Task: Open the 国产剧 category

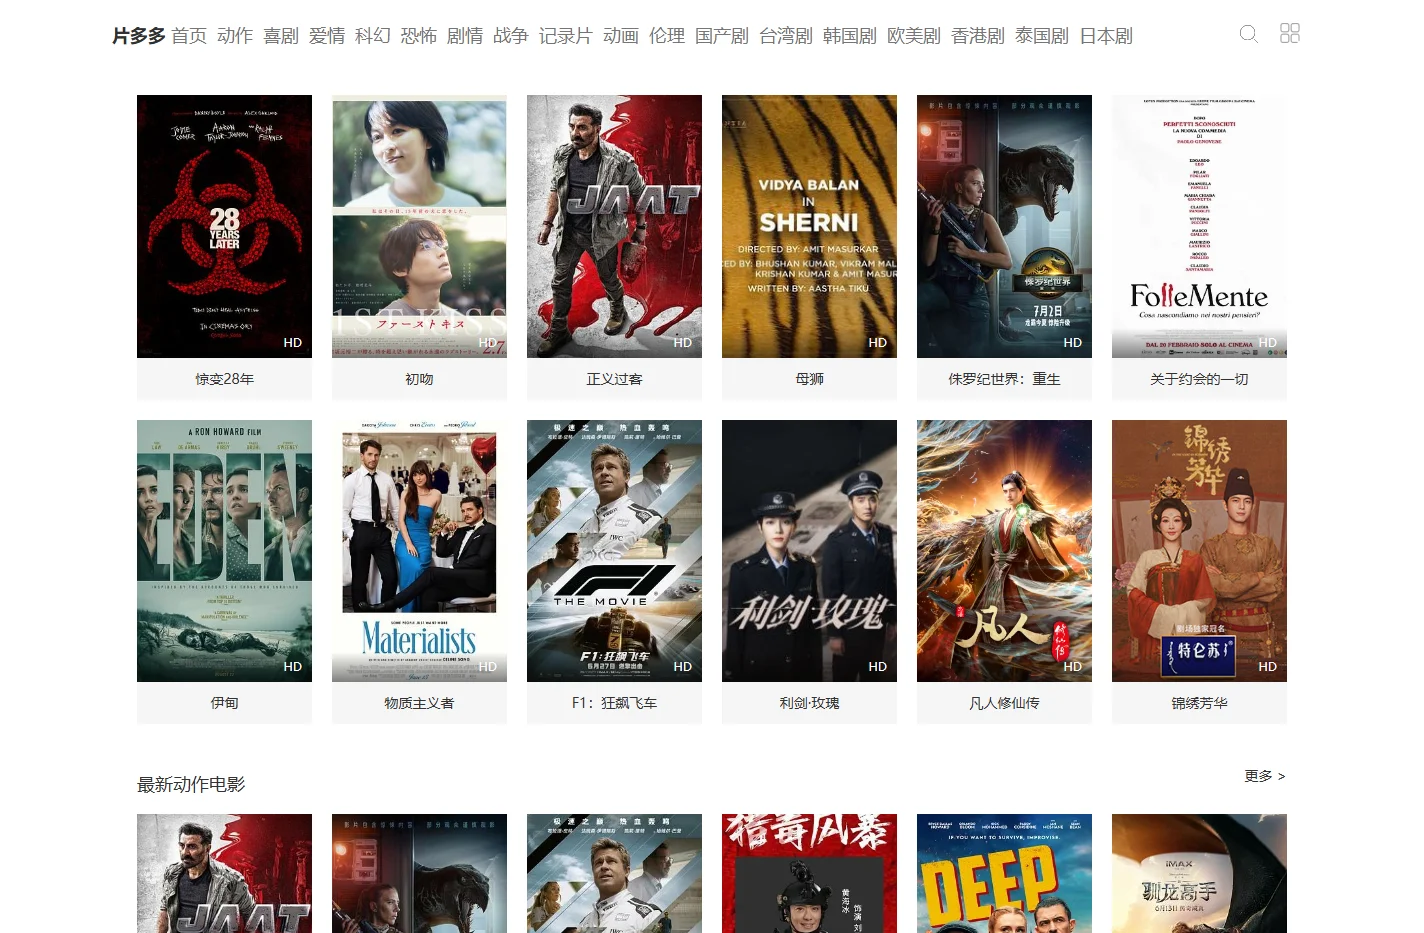Action: [722, 36]
